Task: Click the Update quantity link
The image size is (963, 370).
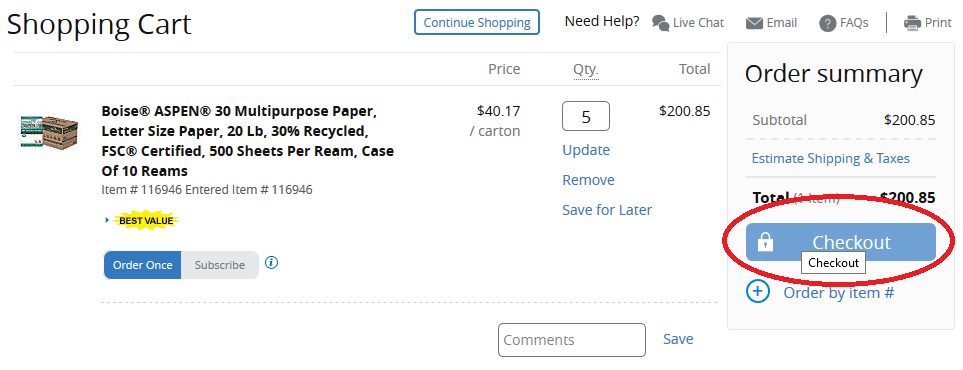Action: 586,150
